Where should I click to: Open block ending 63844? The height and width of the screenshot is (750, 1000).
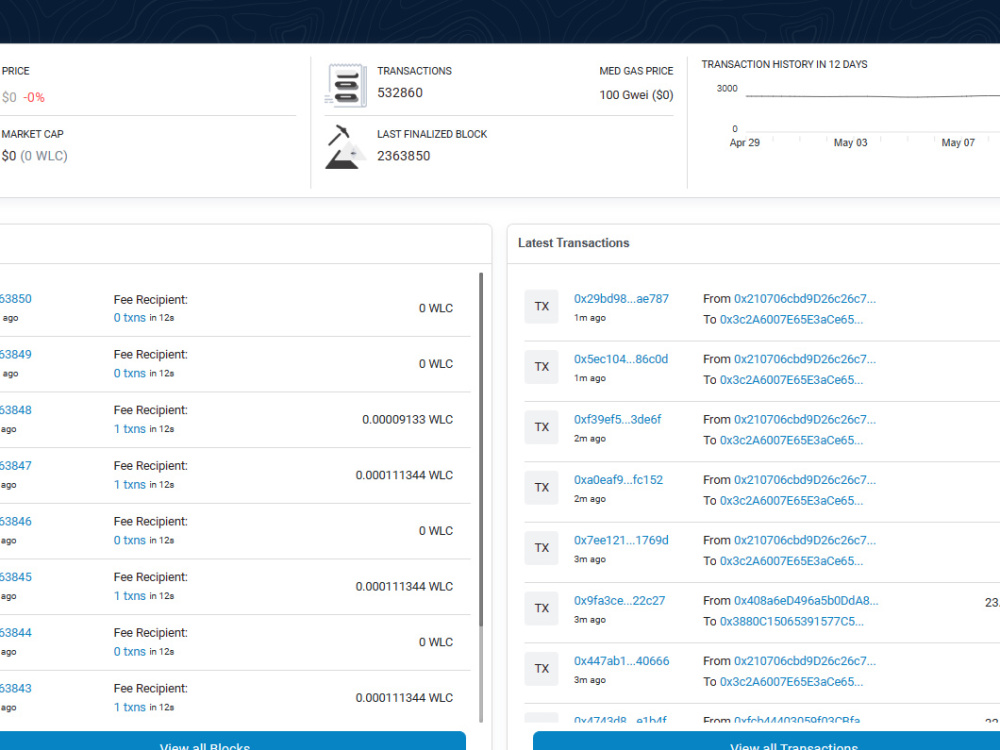(15, 633)
